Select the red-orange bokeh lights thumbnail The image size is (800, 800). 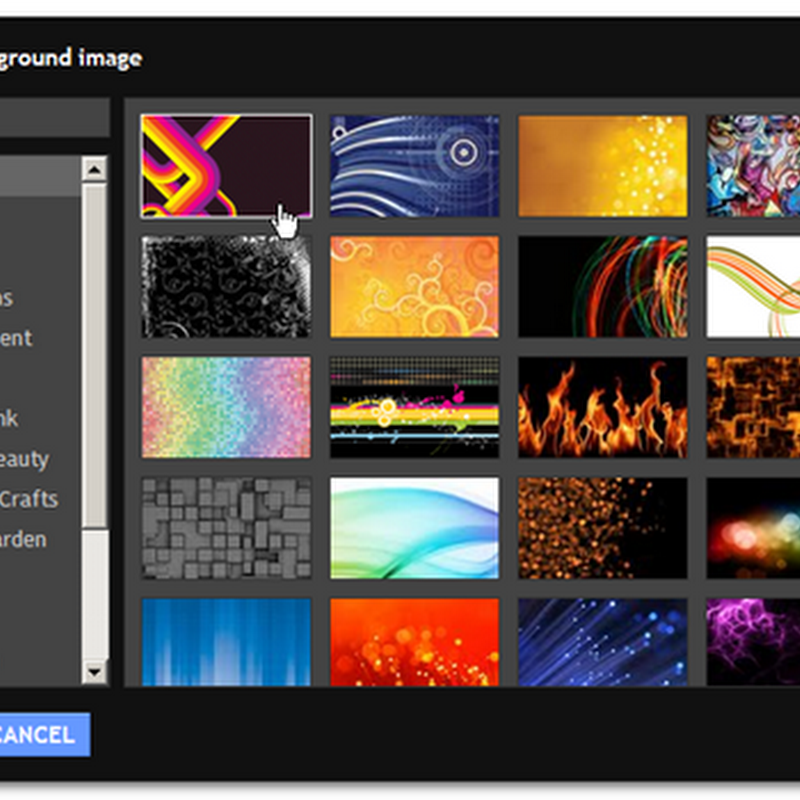pyautogui.click(x=414, y=642)
